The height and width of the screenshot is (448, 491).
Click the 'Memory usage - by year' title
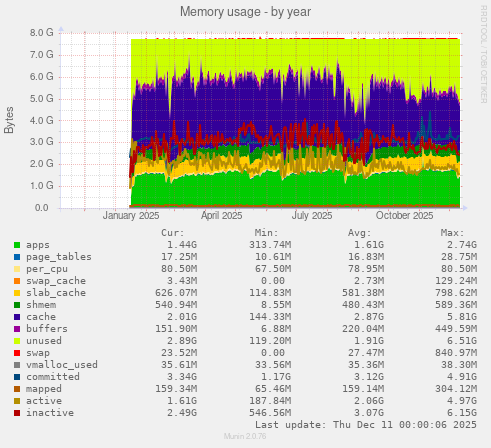[x=245, y=12]
